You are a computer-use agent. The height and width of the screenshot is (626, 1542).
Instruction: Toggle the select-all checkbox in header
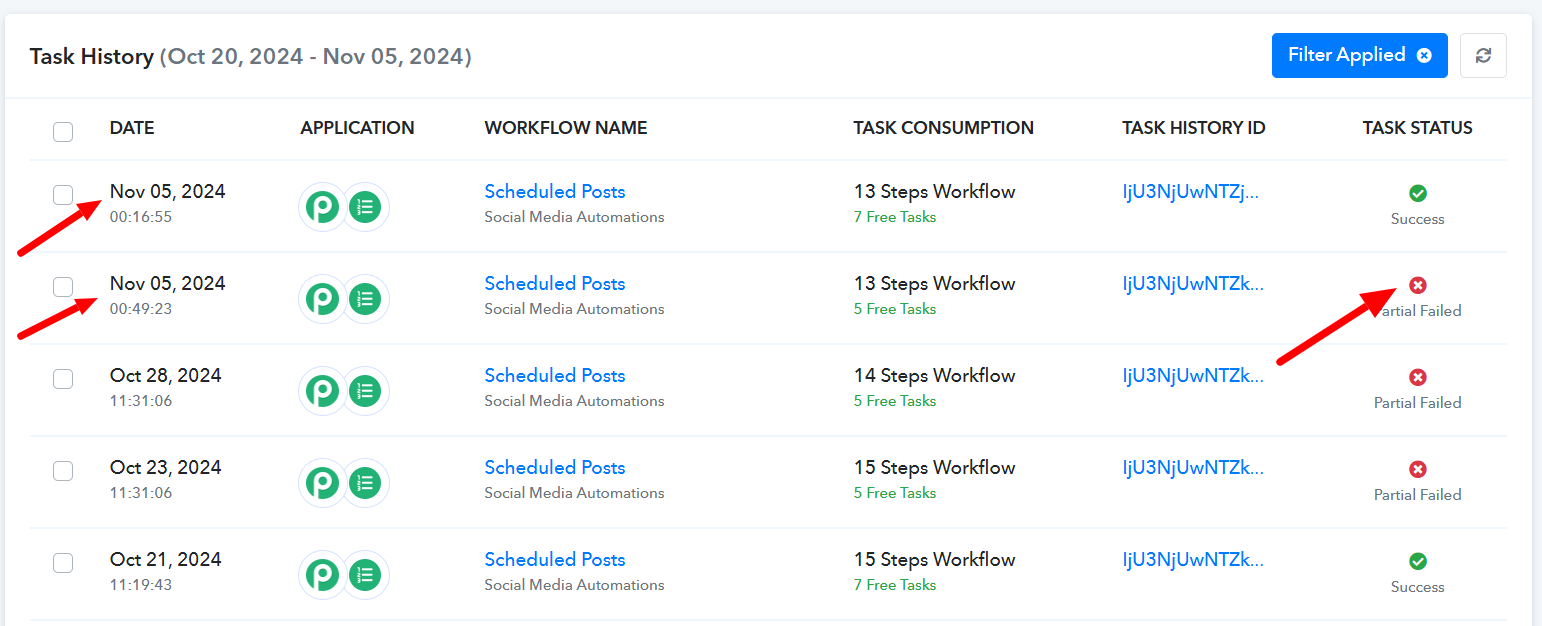point(63,131)
